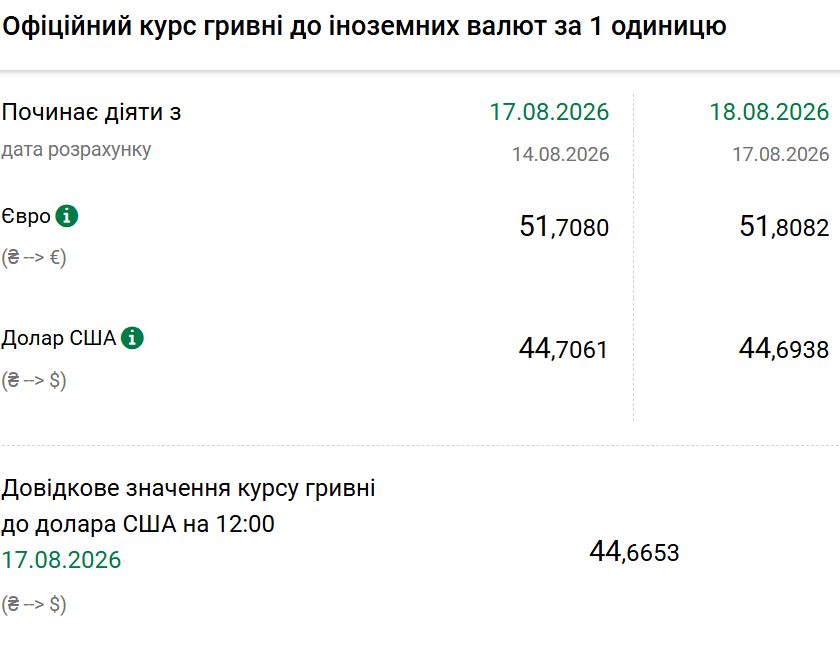Click dollar rate 44,7061
This screenshot has width=840, height=651.
tap(564, 348)
